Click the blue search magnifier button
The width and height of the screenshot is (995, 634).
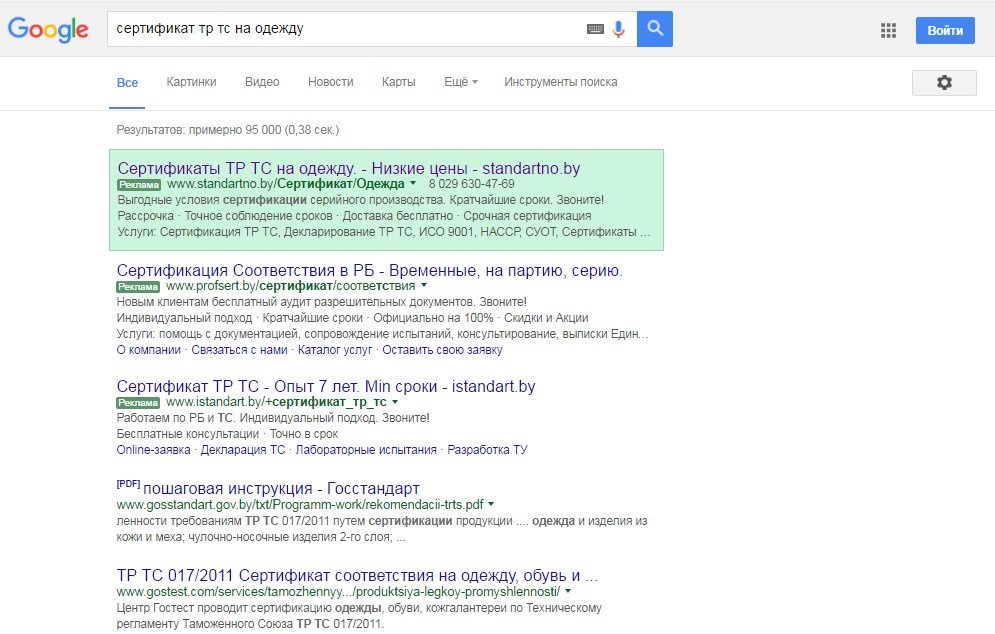(x=655, y=29)
